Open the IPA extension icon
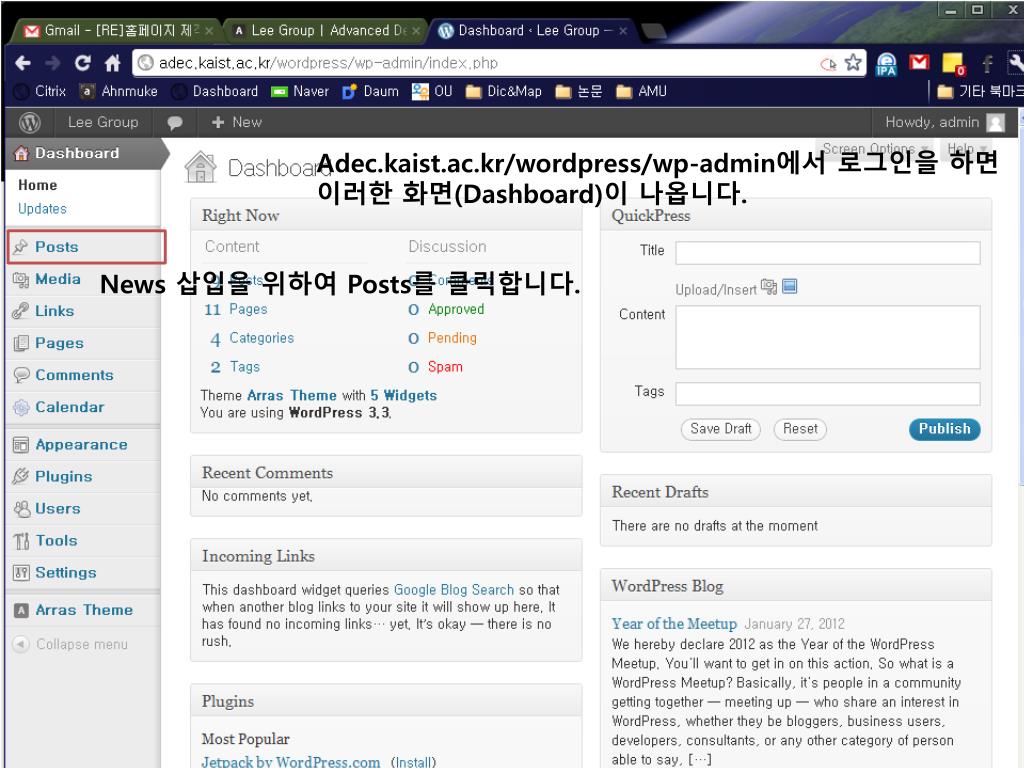Image resolution: width=1024 pixels, height=768 pixels. click(886, 64)
